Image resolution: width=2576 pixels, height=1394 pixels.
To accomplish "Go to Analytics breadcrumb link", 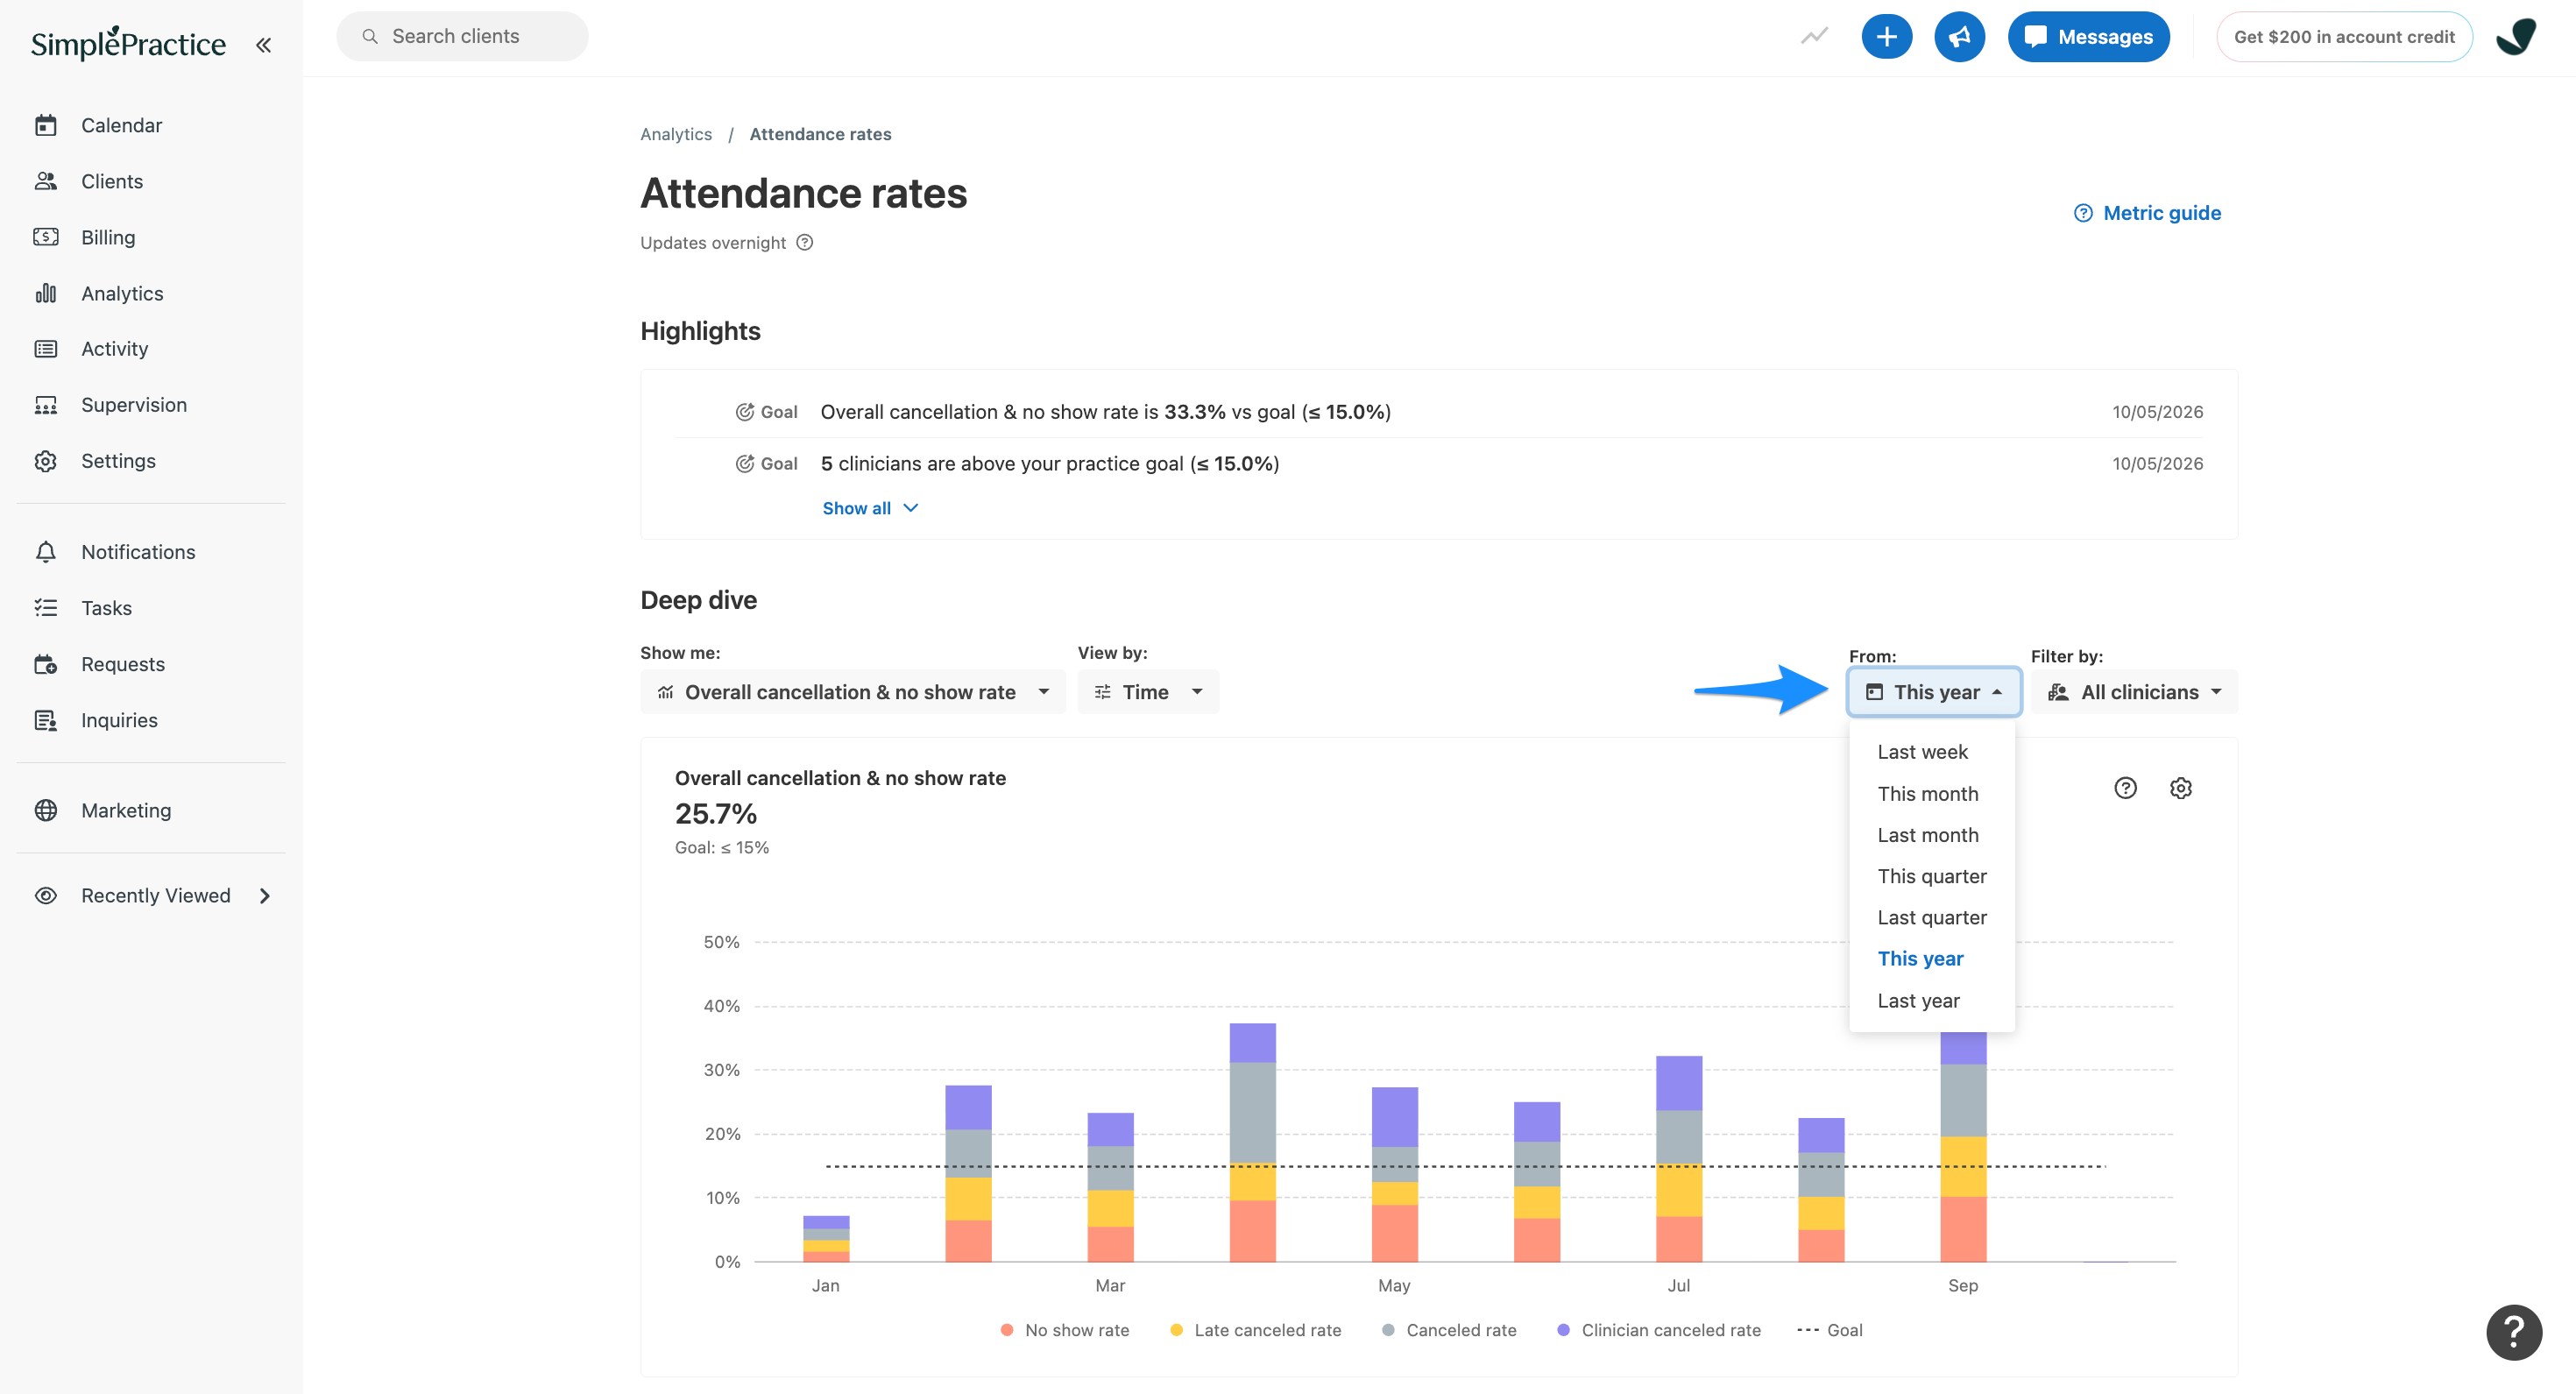I will [676, 134].
